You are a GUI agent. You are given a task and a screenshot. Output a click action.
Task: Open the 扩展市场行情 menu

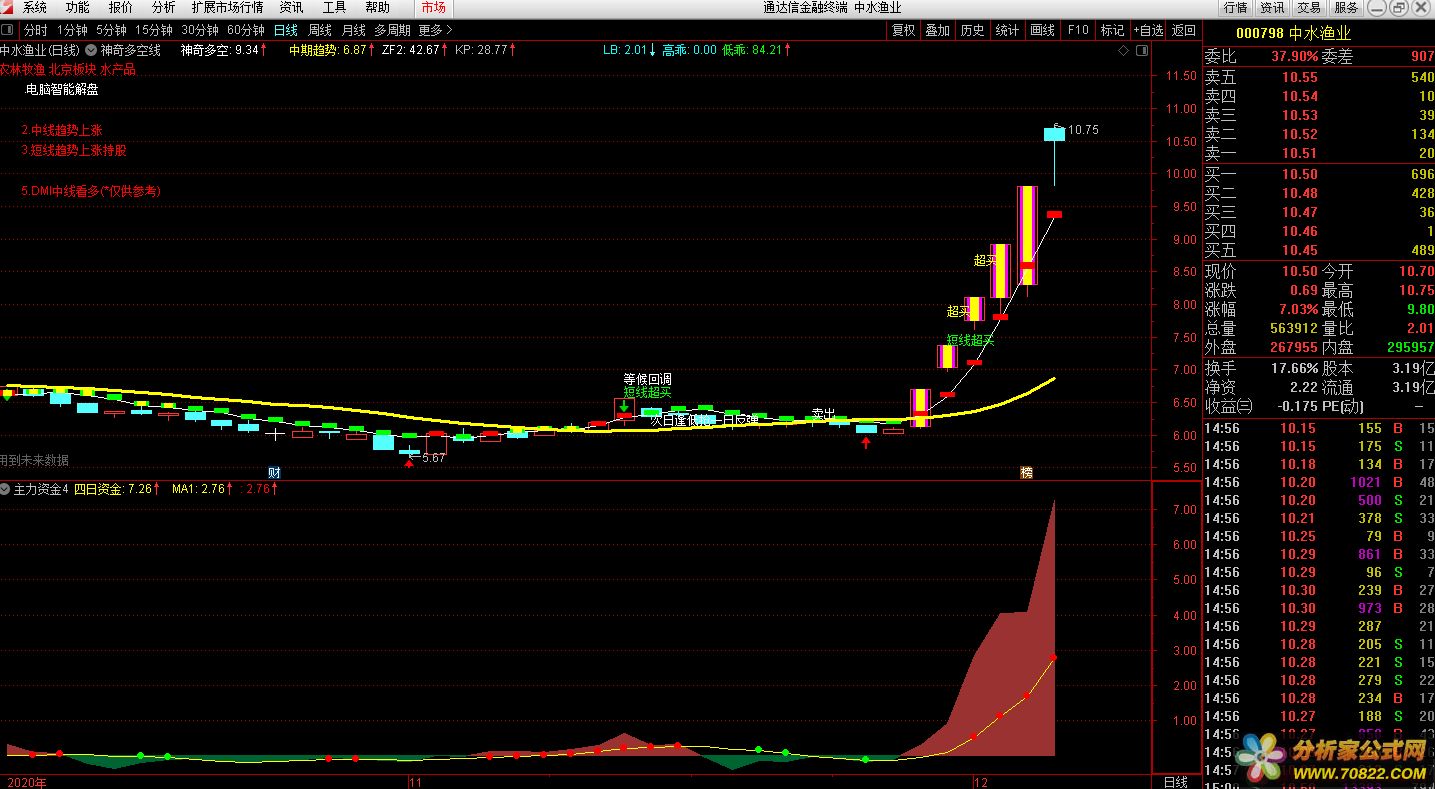tap(228, 7)
